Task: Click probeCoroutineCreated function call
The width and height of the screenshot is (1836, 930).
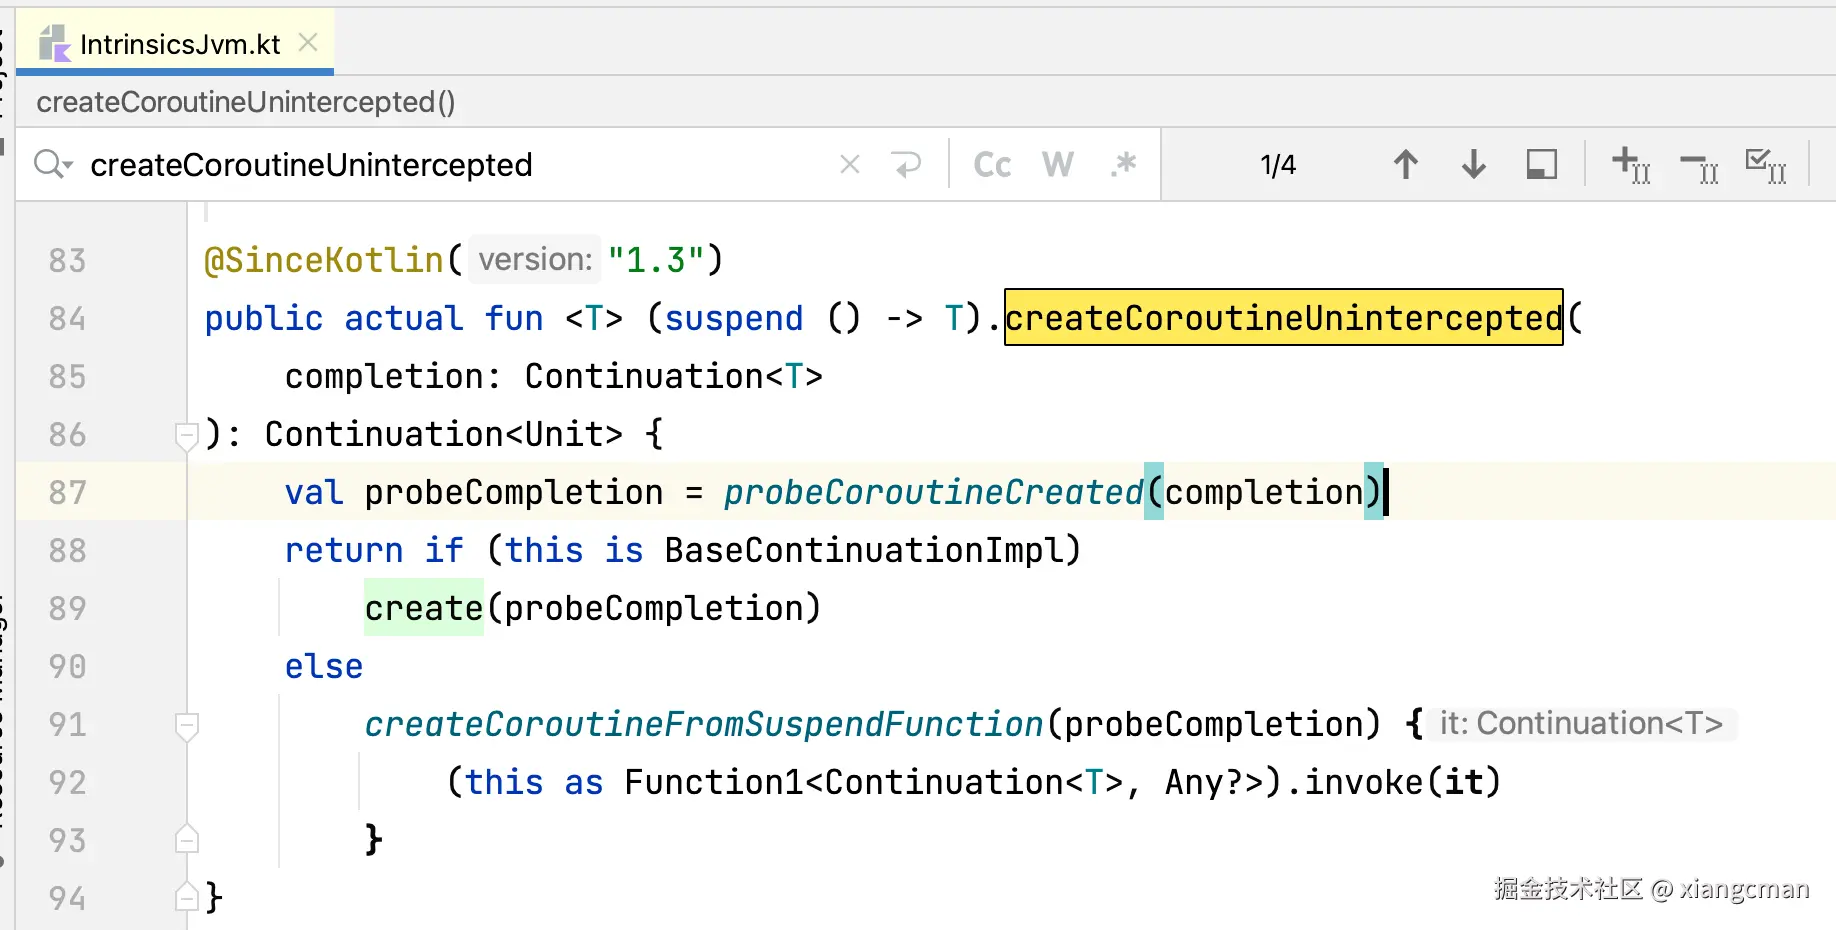Action: click(x=933, y=492)
